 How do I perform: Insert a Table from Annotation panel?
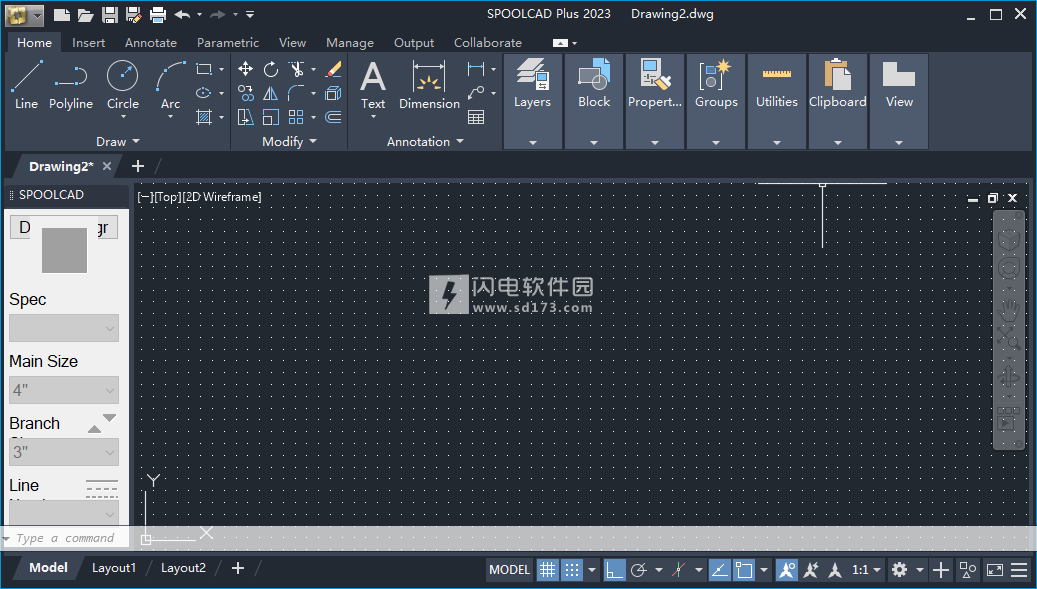(476, 118)
